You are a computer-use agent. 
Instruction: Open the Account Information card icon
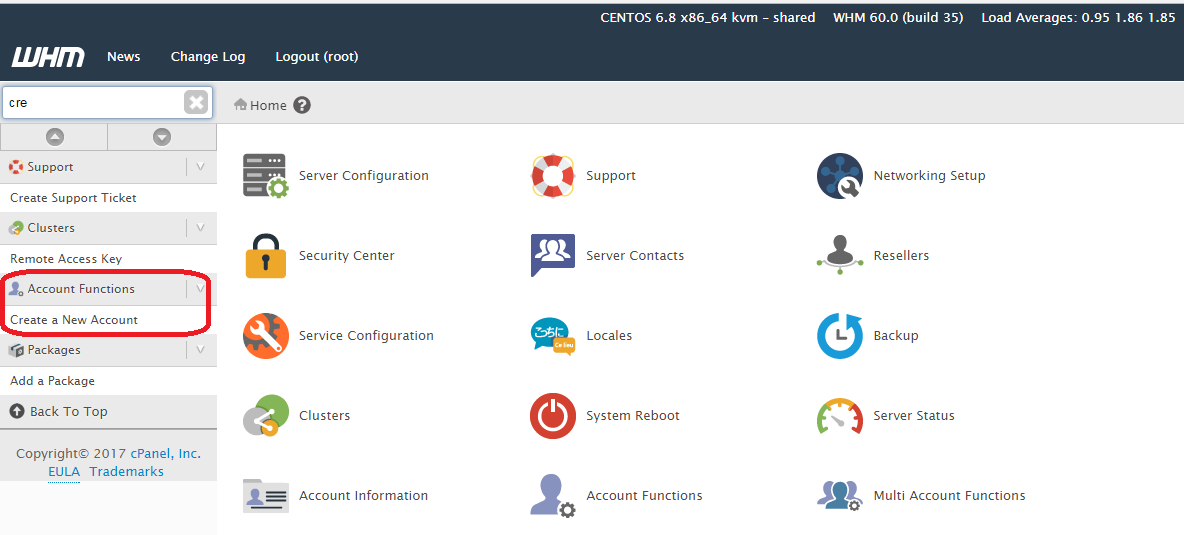coord(265,496)
